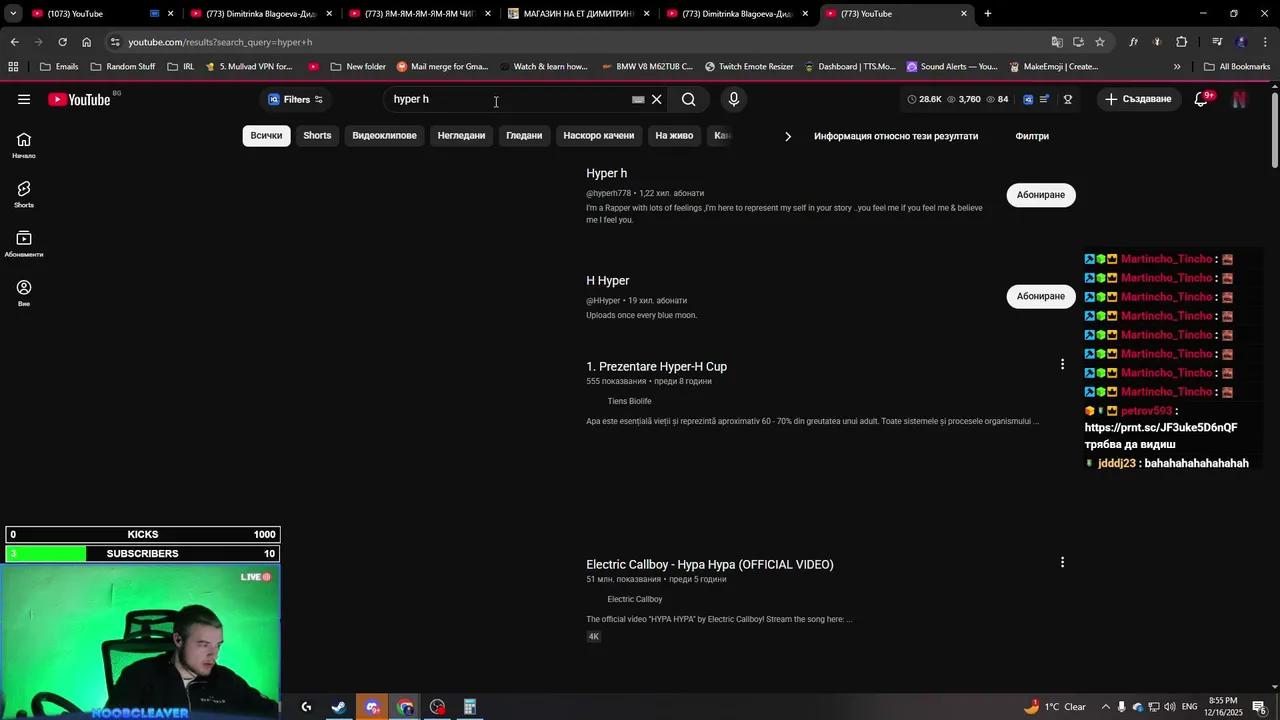The height and width of the screenshot is (720, 1280).
Task: Subscribe to the Hyper h channel
Action: [1041, 195]
